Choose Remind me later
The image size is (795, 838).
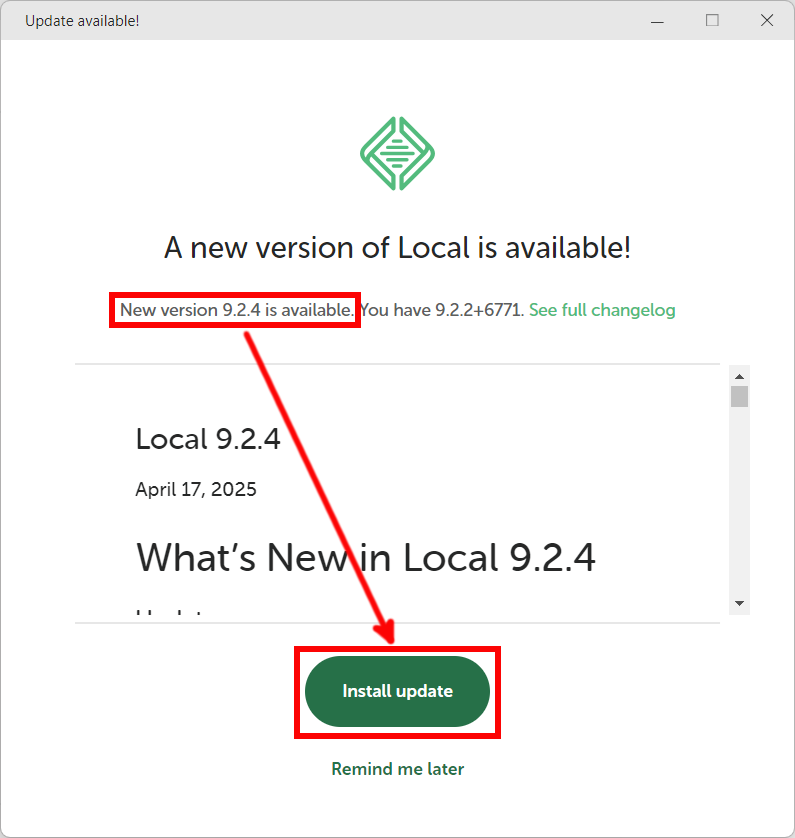tap(398, 769)
